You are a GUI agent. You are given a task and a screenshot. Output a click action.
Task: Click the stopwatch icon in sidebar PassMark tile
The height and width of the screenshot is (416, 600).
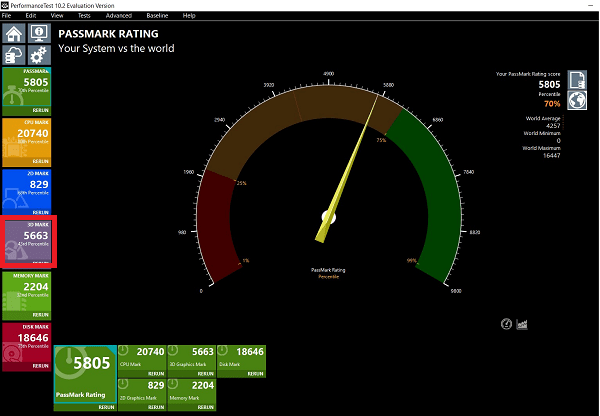click(13, 95)
